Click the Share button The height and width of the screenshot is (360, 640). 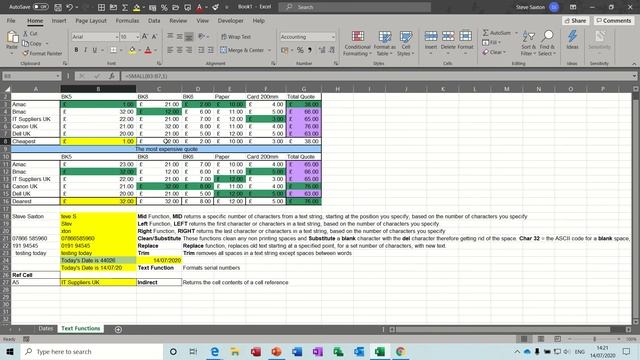point(576,20)
